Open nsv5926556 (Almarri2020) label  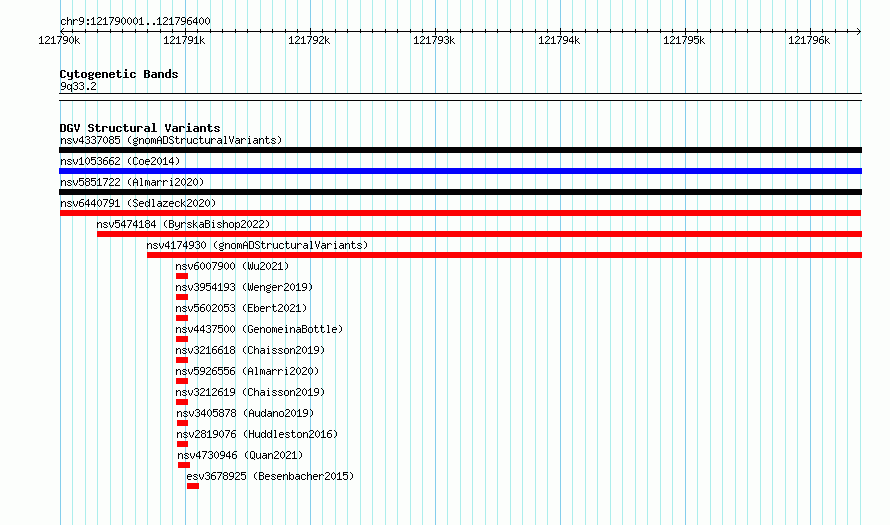click(247, 371)
